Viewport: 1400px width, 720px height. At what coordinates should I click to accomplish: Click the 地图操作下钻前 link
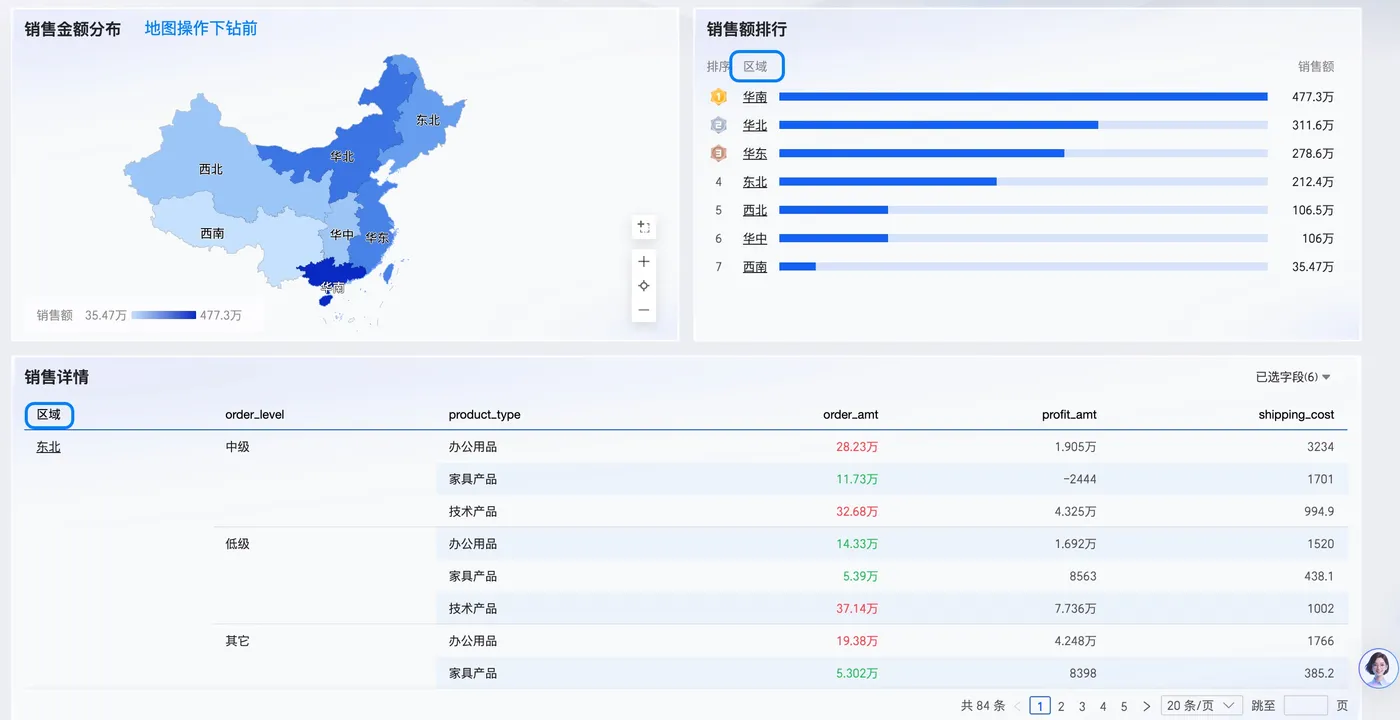201,29
